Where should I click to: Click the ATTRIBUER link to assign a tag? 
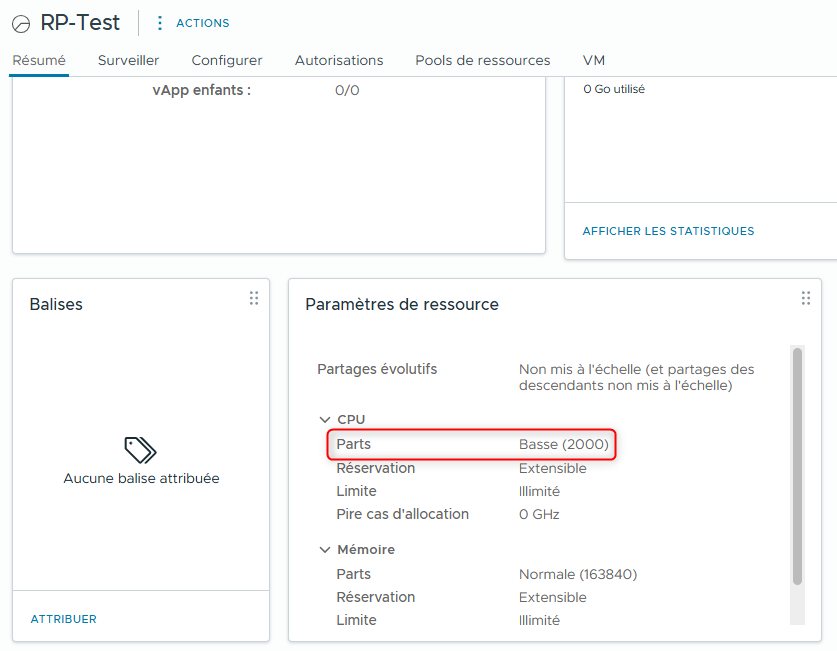pyautogui.click(x=63, y=618)
